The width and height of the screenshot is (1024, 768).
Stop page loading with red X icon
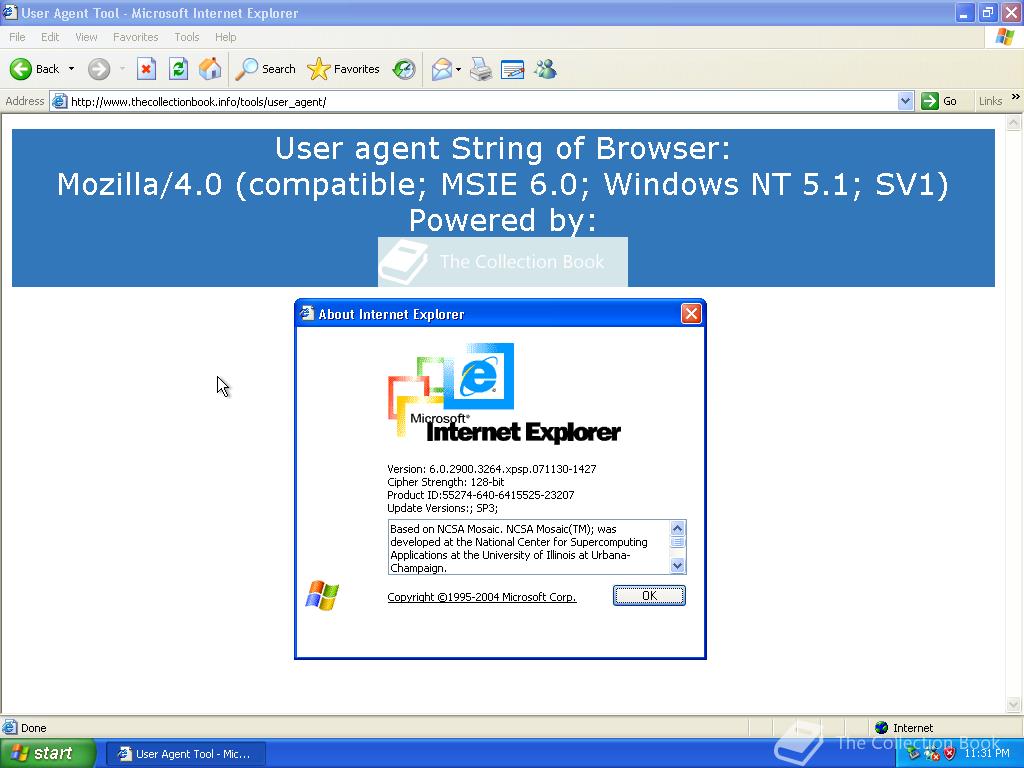coord(146,69)
